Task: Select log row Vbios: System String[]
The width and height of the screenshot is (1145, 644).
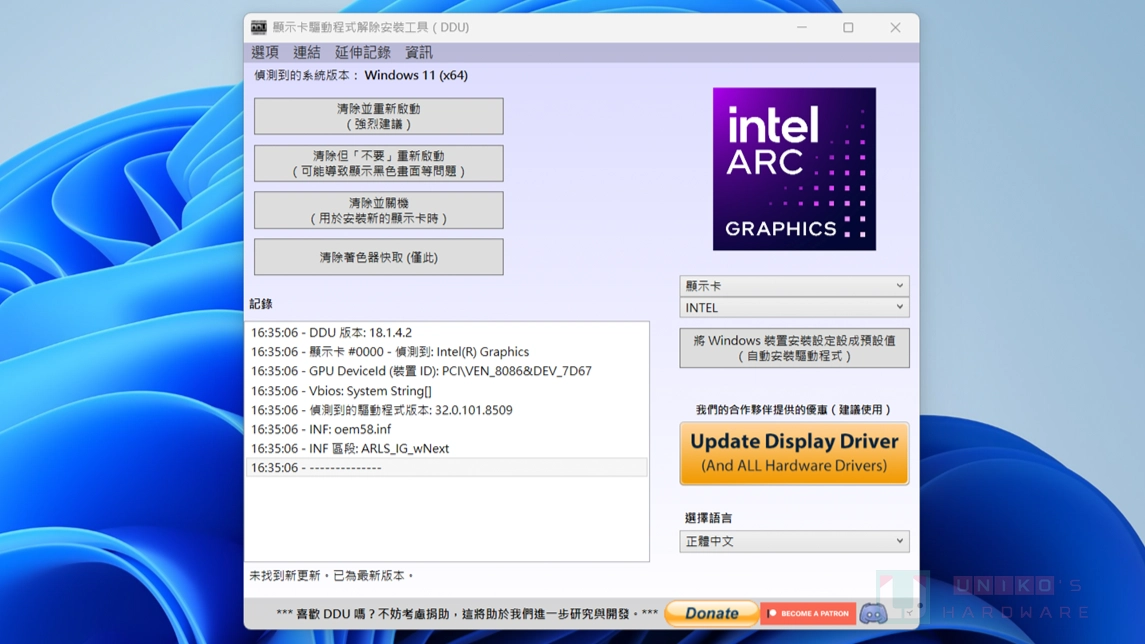Action: 447,391
